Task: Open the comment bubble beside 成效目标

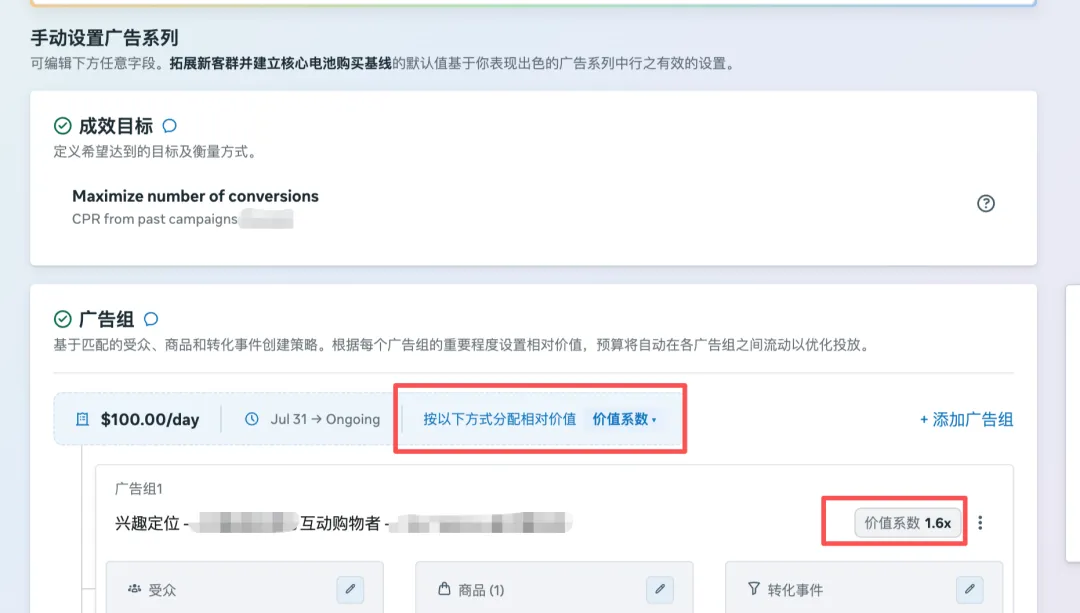Action: pyautogui.click(x=169, y=126)
